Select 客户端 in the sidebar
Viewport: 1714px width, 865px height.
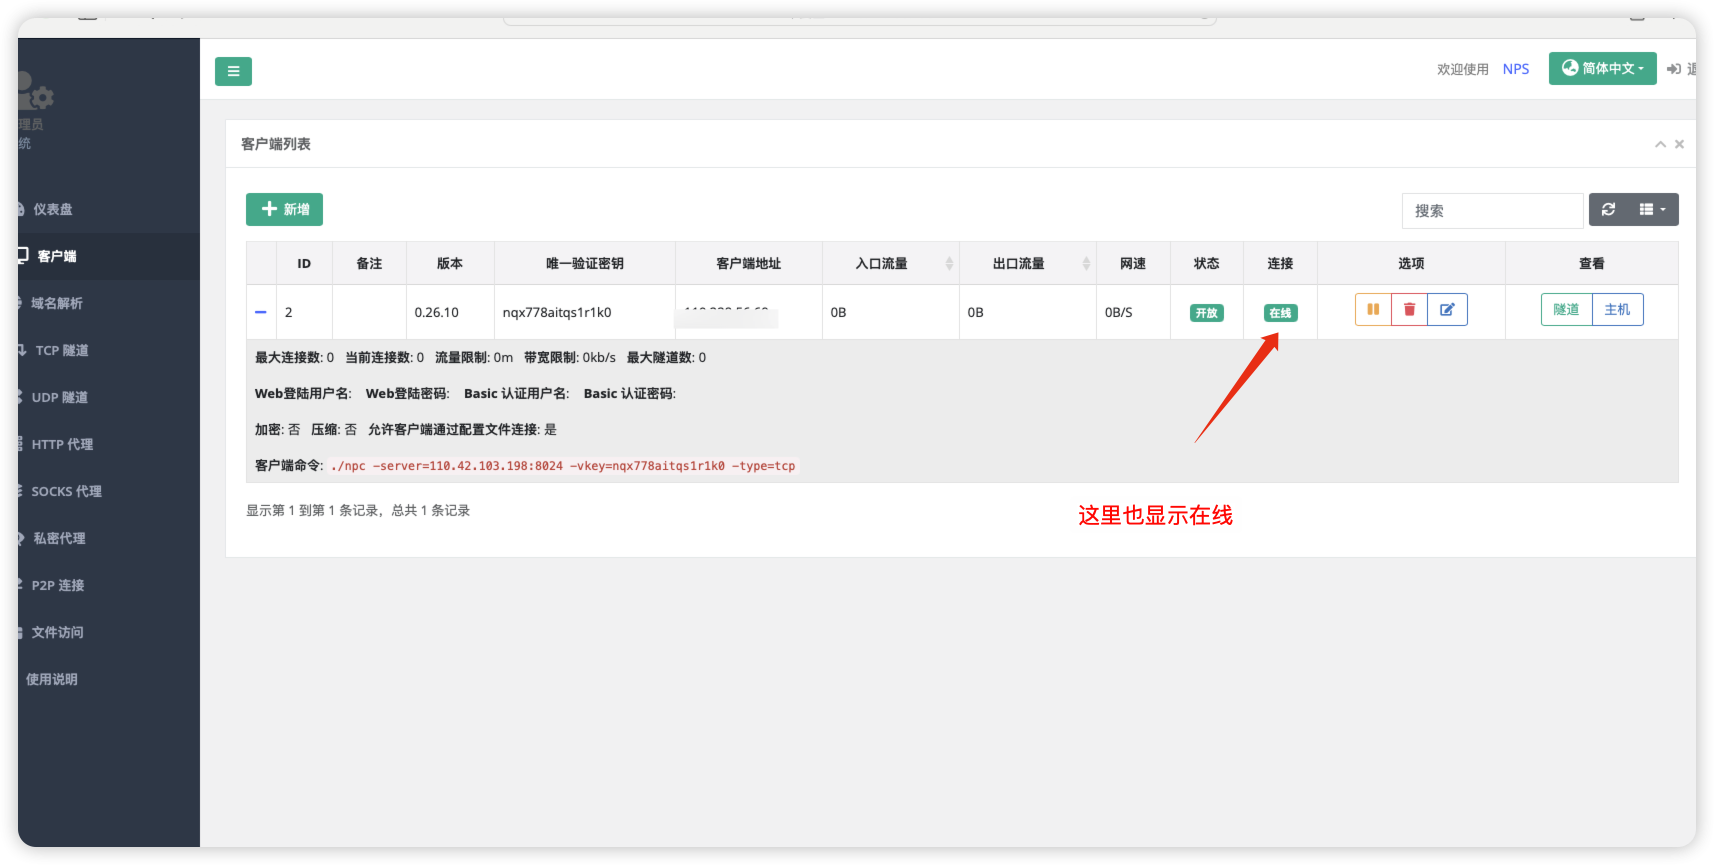point(108,256)
